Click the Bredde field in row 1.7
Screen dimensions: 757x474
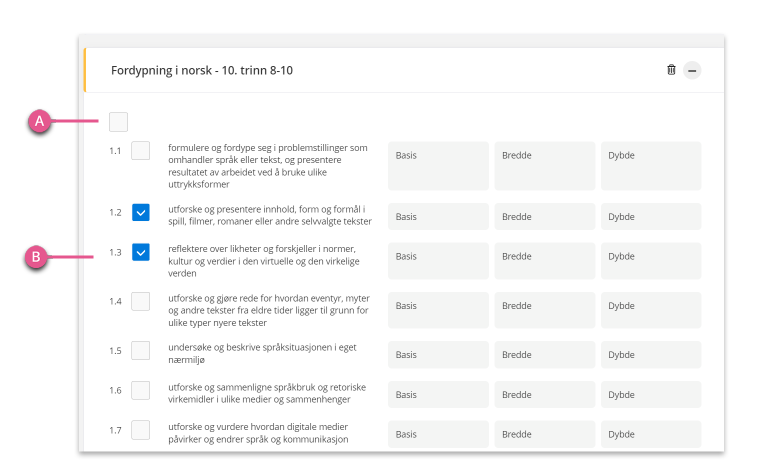click(545, 434)
